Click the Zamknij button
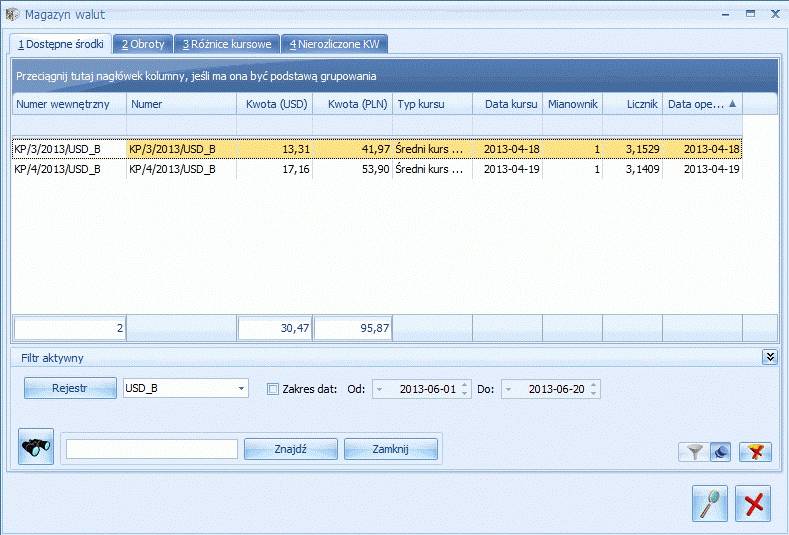Screen dimensions: 789x535 pos(390,449)
